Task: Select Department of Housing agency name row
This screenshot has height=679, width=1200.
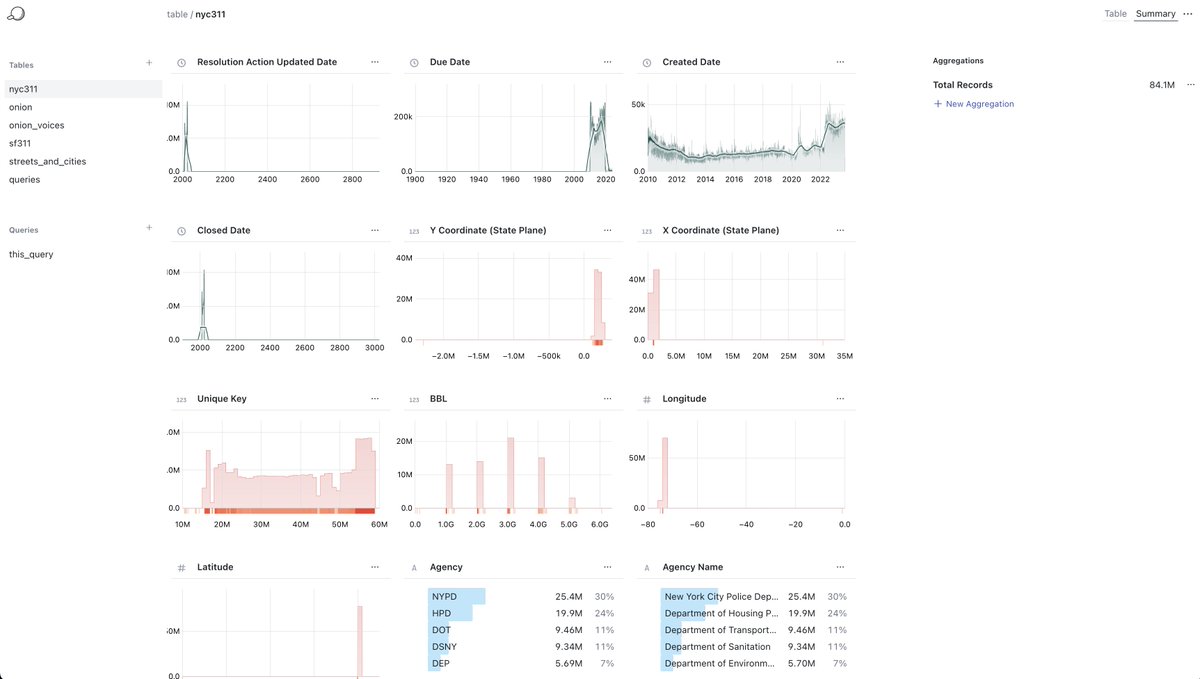Action: tap(754, 613)
